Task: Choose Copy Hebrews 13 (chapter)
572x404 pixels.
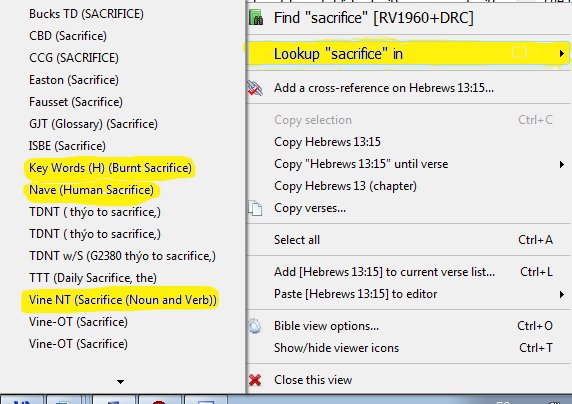Action: (x=345, y=186)
